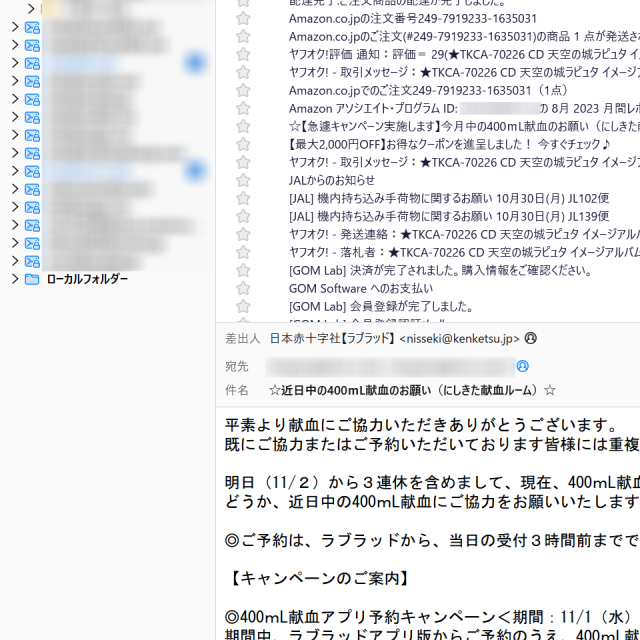Open [GOM Lab] 決済が完了されました message
Image resolution: width=640 pixels, height=640 pixels.
[x=440, y=270]
